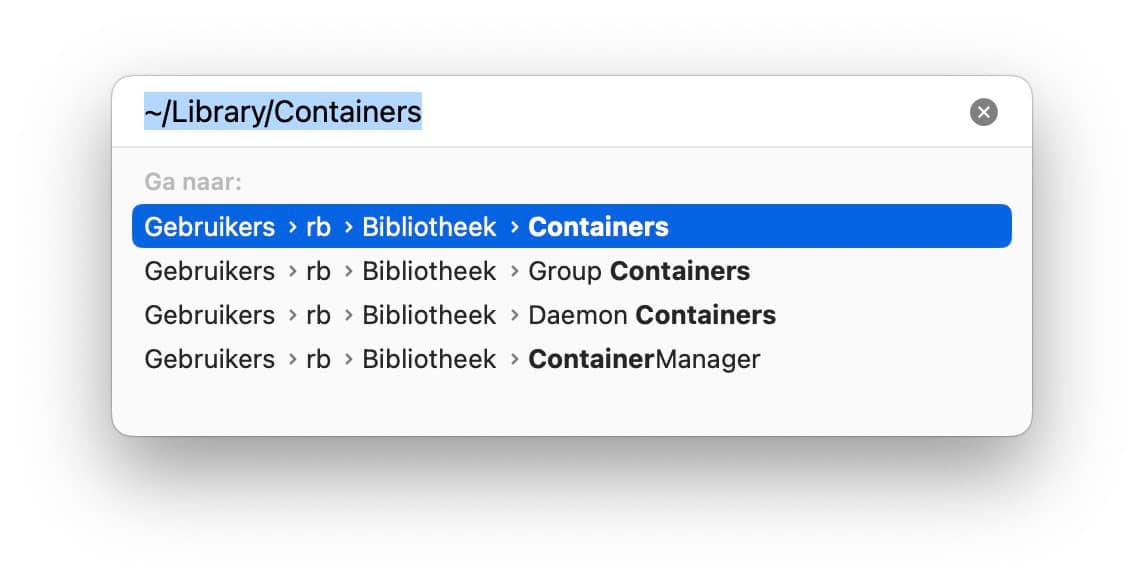Click Bibliotheek in the highlighted Containers row
This screenshot has width=1144, height=584.
[x=429, y=227]
